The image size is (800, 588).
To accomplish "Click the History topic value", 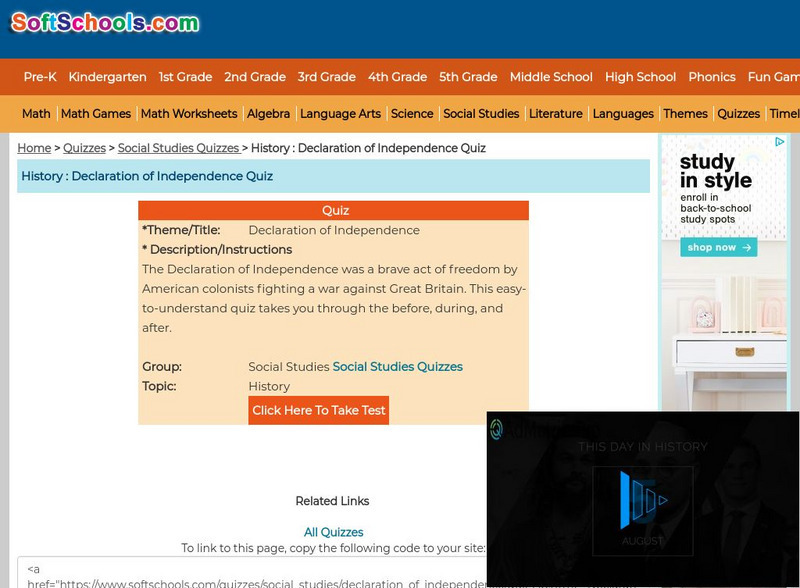I will pos(269,386).
